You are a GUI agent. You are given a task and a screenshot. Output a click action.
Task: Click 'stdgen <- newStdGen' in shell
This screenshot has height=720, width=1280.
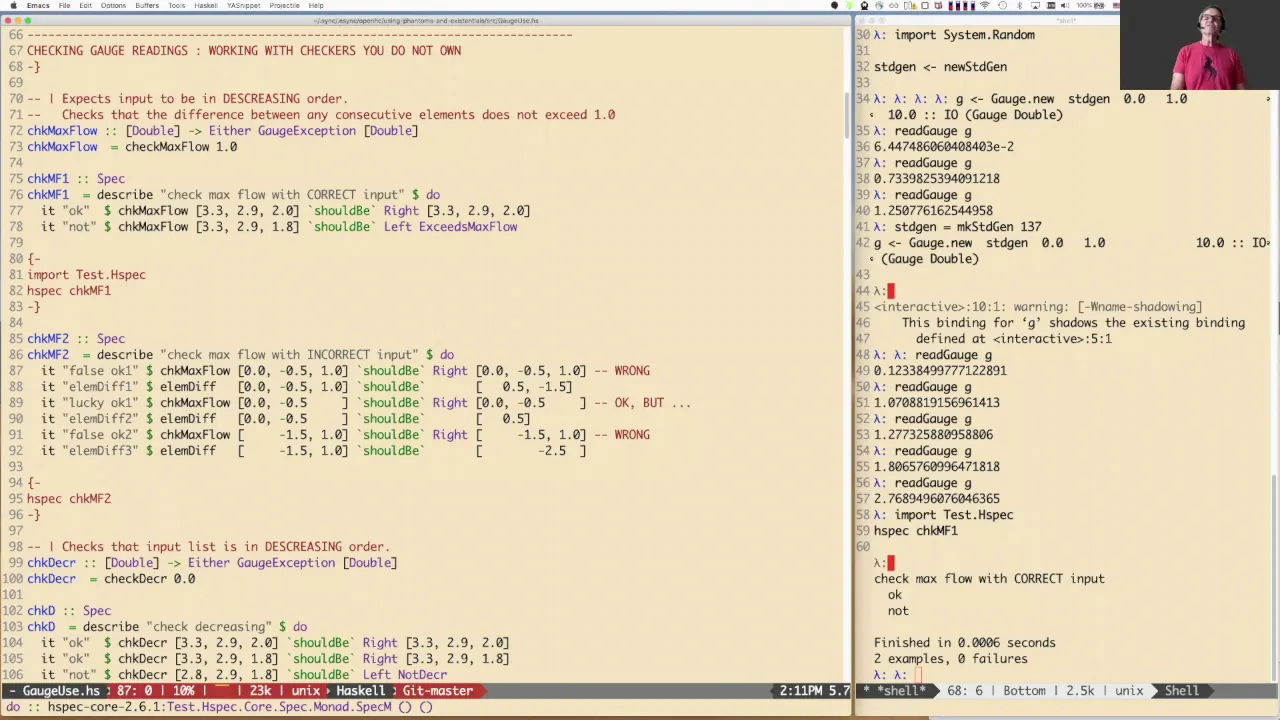click(x=940, y=67)
